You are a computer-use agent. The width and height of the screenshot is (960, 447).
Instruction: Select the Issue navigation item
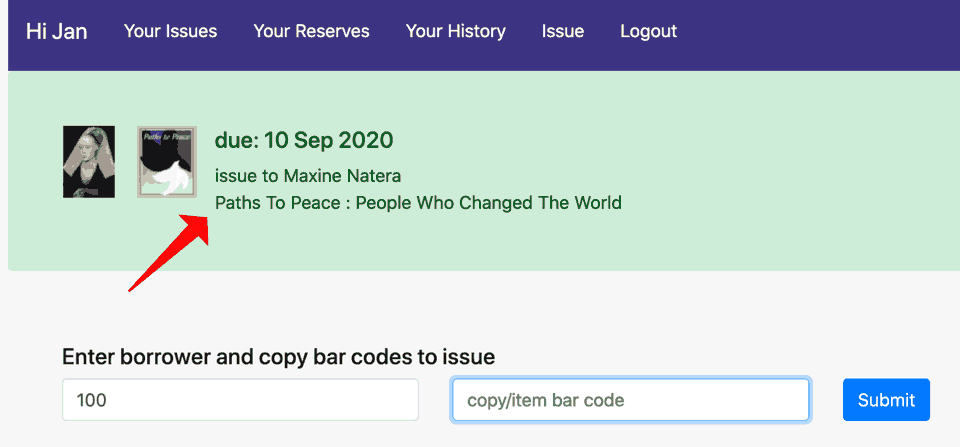click(563, 31)
